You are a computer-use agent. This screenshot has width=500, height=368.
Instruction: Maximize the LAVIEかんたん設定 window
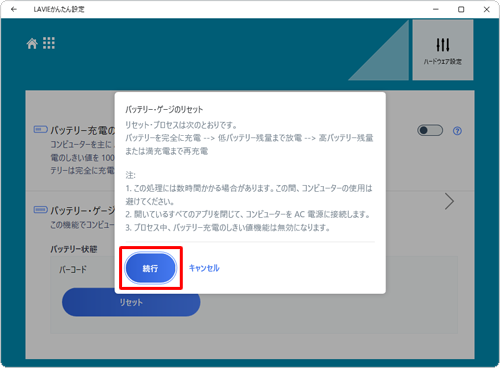[461, 9]
